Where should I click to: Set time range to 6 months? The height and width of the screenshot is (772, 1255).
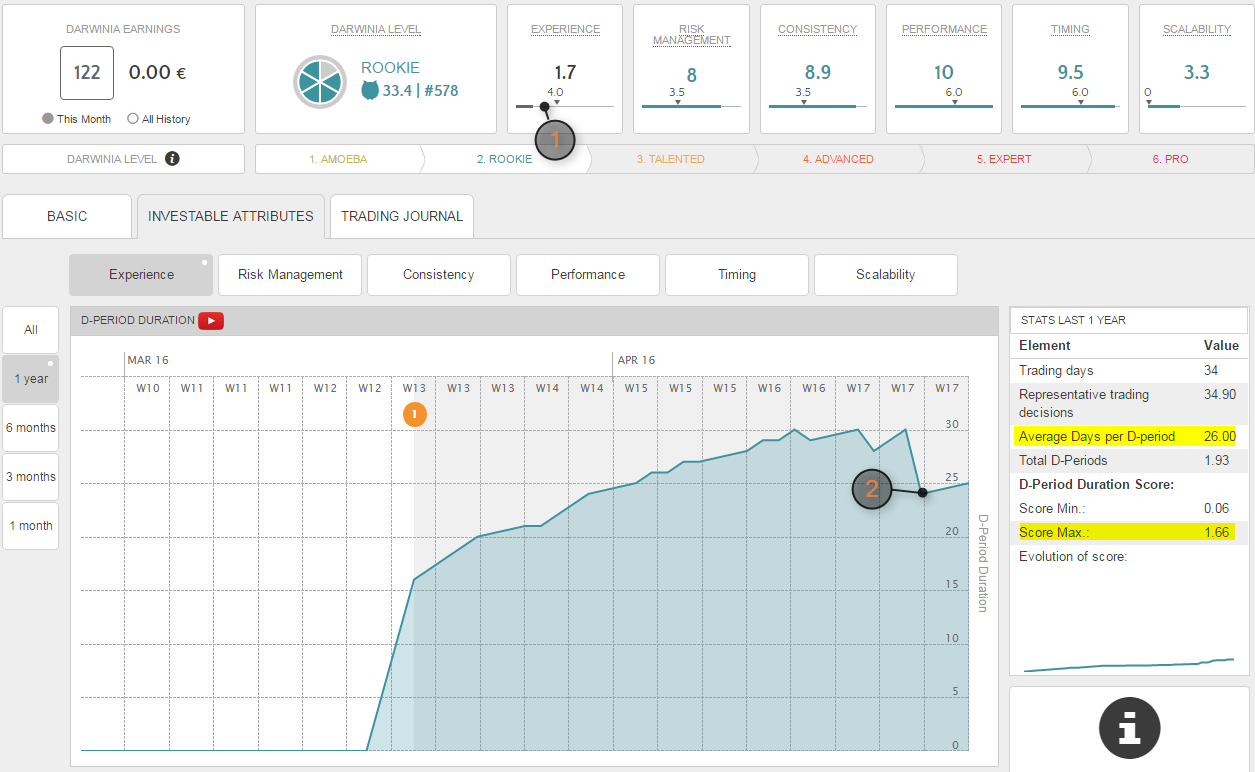tap(31, 428)
